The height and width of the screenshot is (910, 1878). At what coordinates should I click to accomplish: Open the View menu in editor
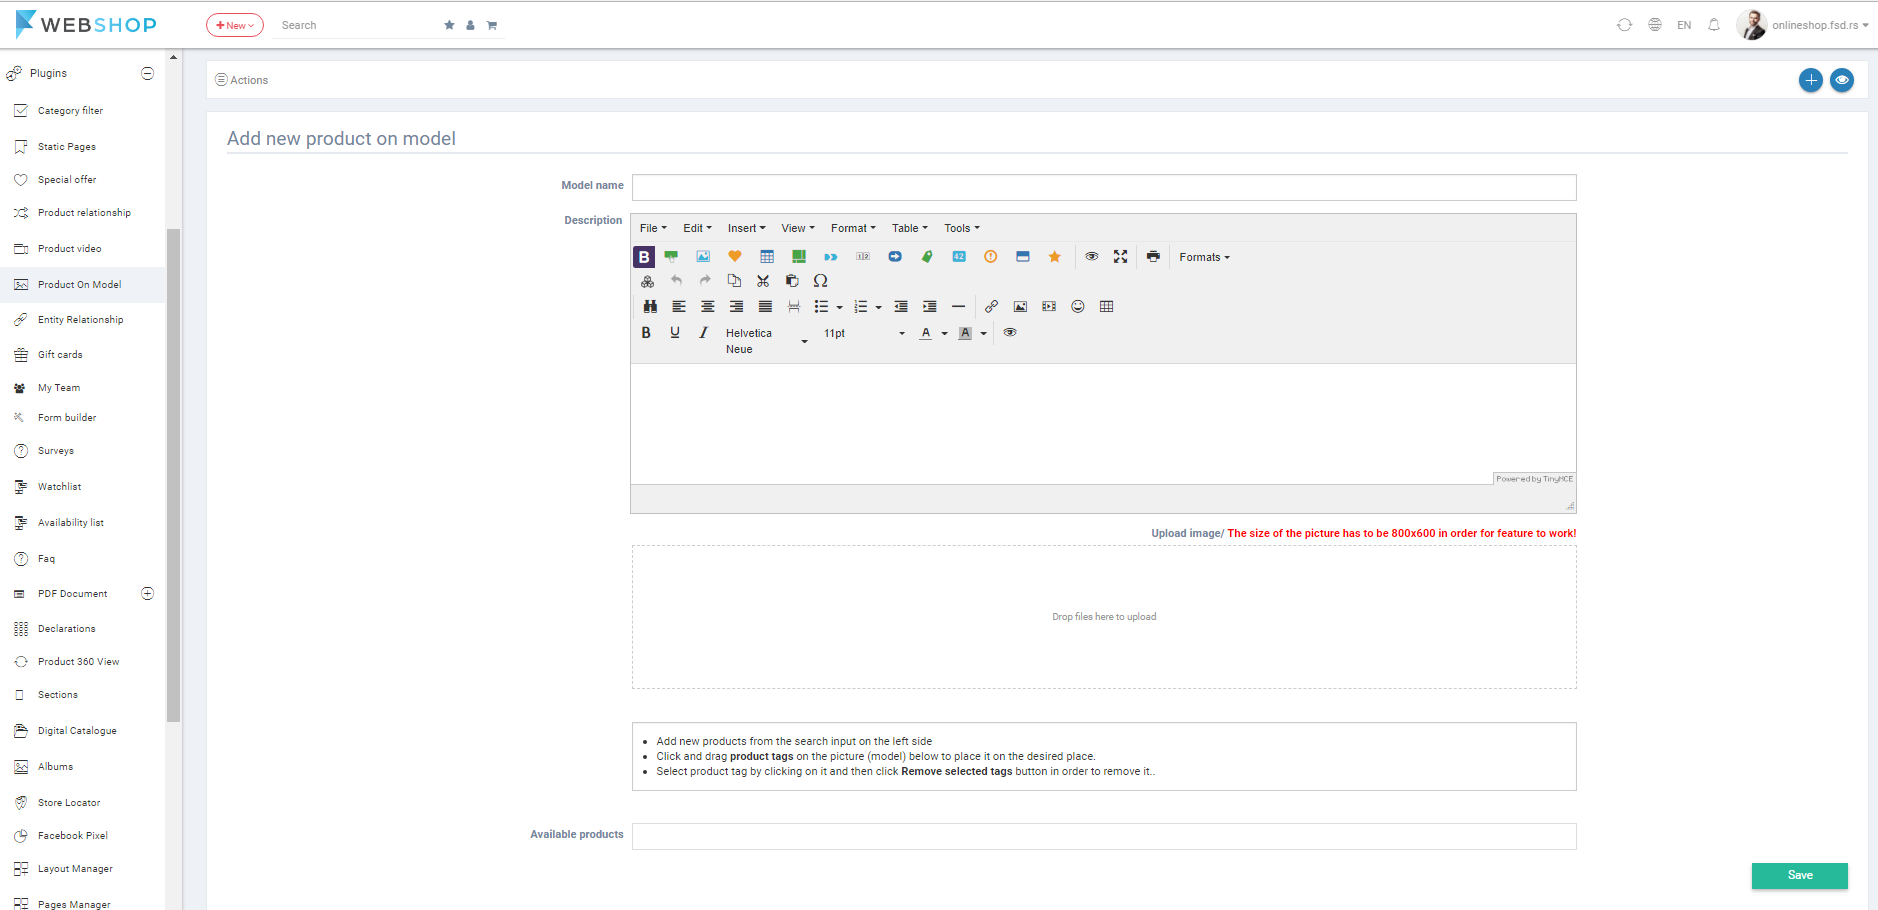click(798, 228)
